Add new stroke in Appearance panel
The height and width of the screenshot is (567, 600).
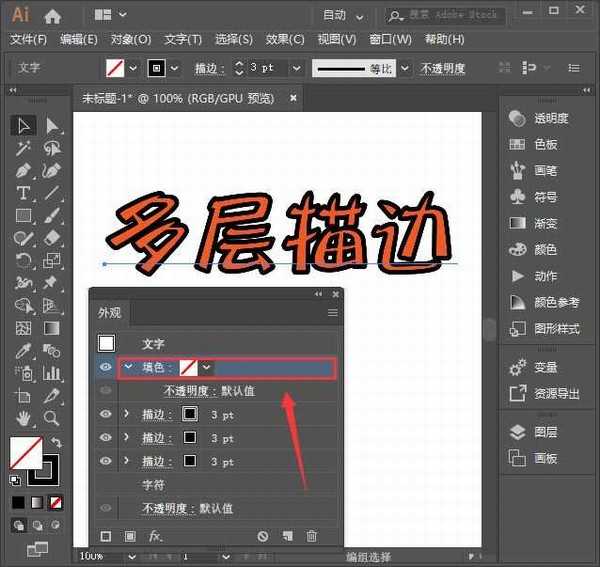click(x=106, y=536)
